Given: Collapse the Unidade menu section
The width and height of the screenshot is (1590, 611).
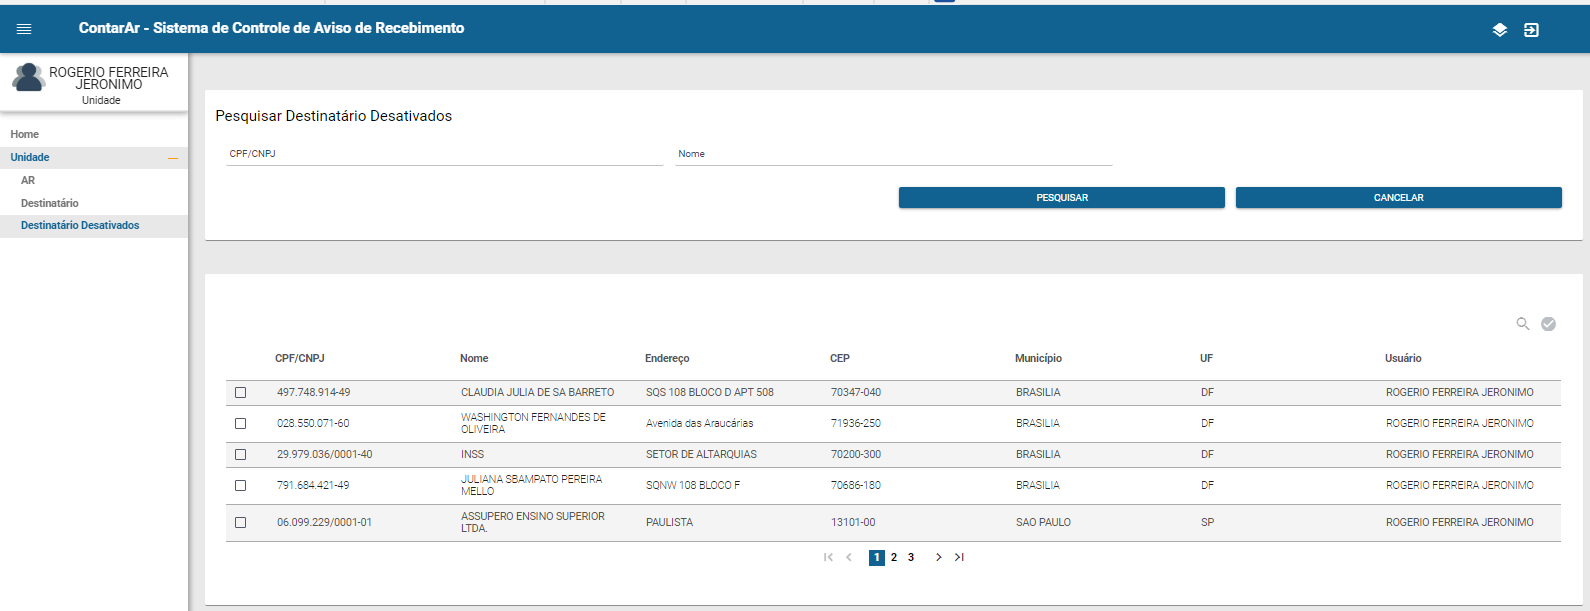Looking at the screenshot, I should coord(173,158).
